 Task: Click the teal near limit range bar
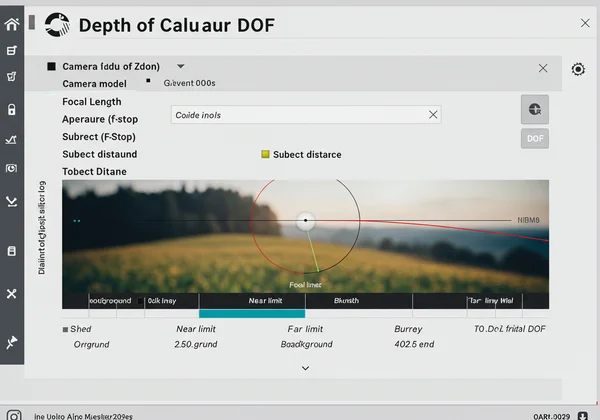click(x=251, y=313)
